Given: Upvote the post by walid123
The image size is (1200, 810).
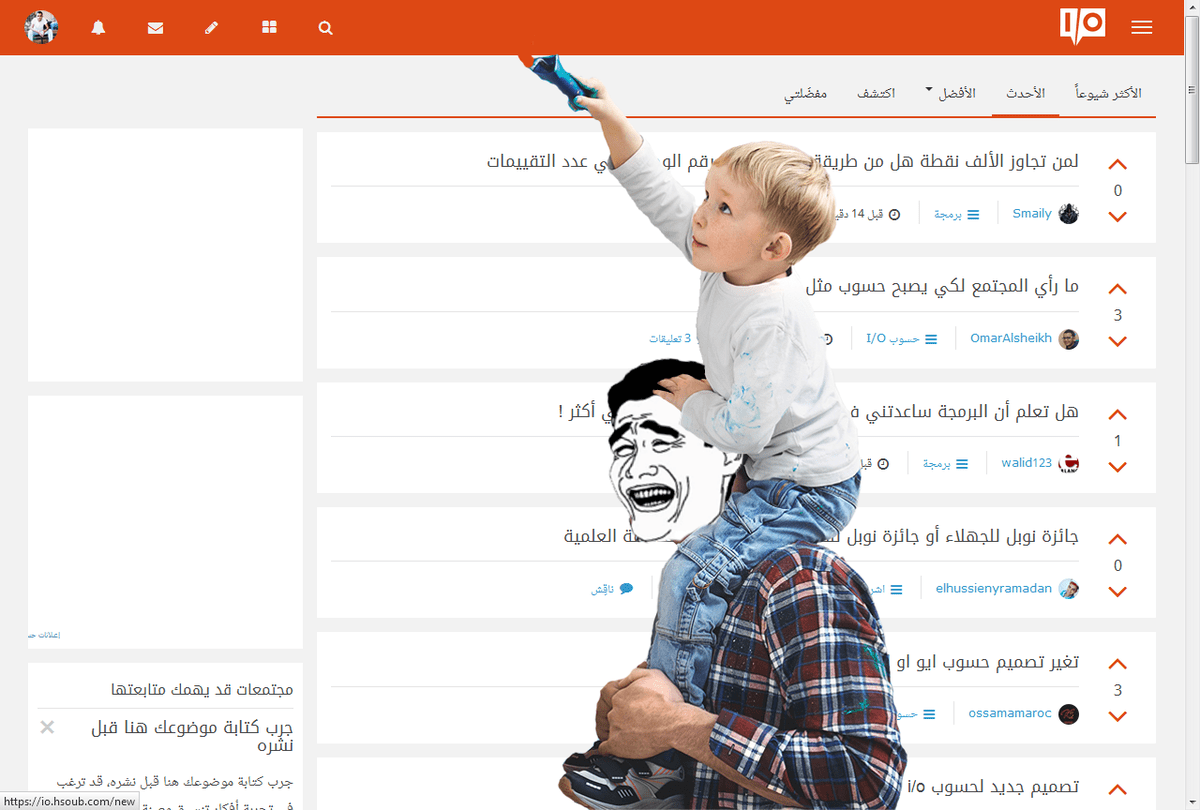Looking at the screenshot, I should pos(1117,415).
